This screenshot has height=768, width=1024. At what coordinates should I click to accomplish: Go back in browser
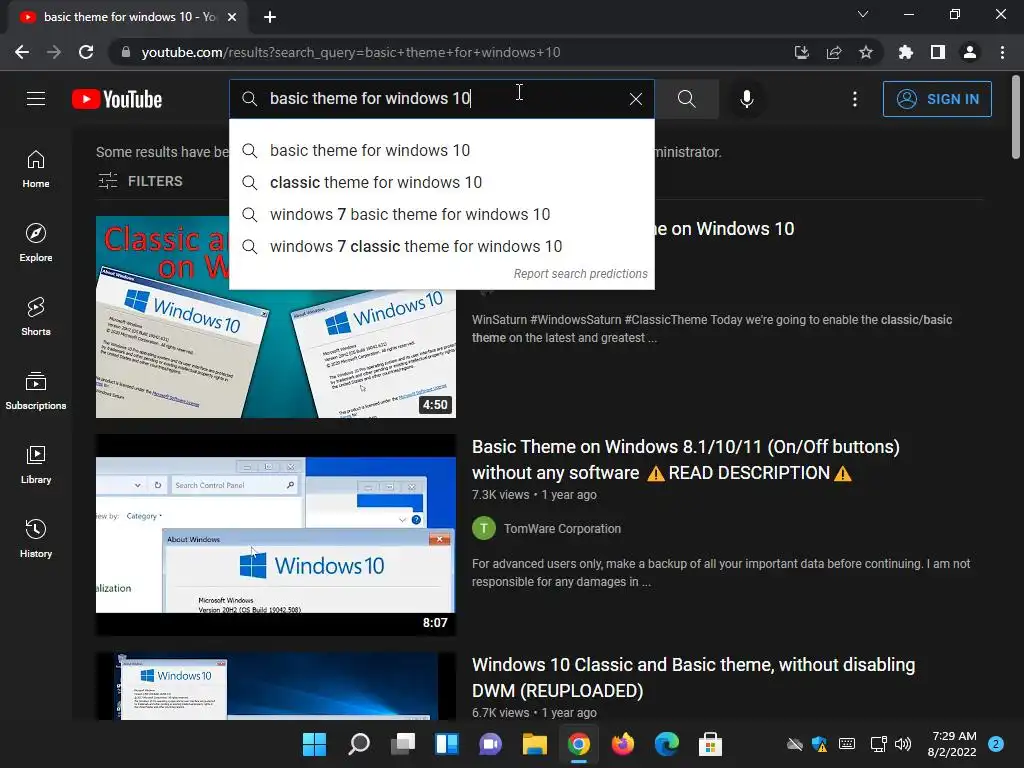(22, 52)
